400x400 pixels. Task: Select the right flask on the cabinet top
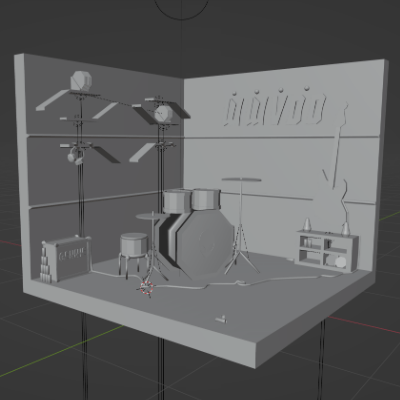[x=346, y=228]
